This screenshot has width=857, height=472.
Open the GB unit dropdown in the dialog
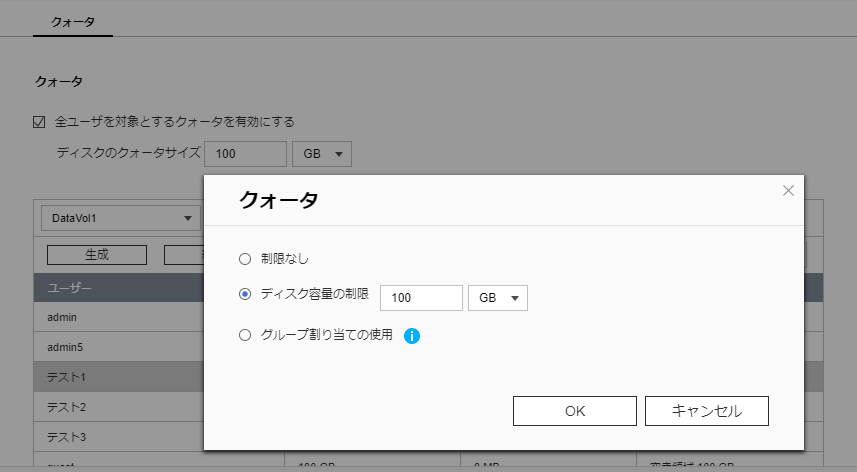point(498,298)
